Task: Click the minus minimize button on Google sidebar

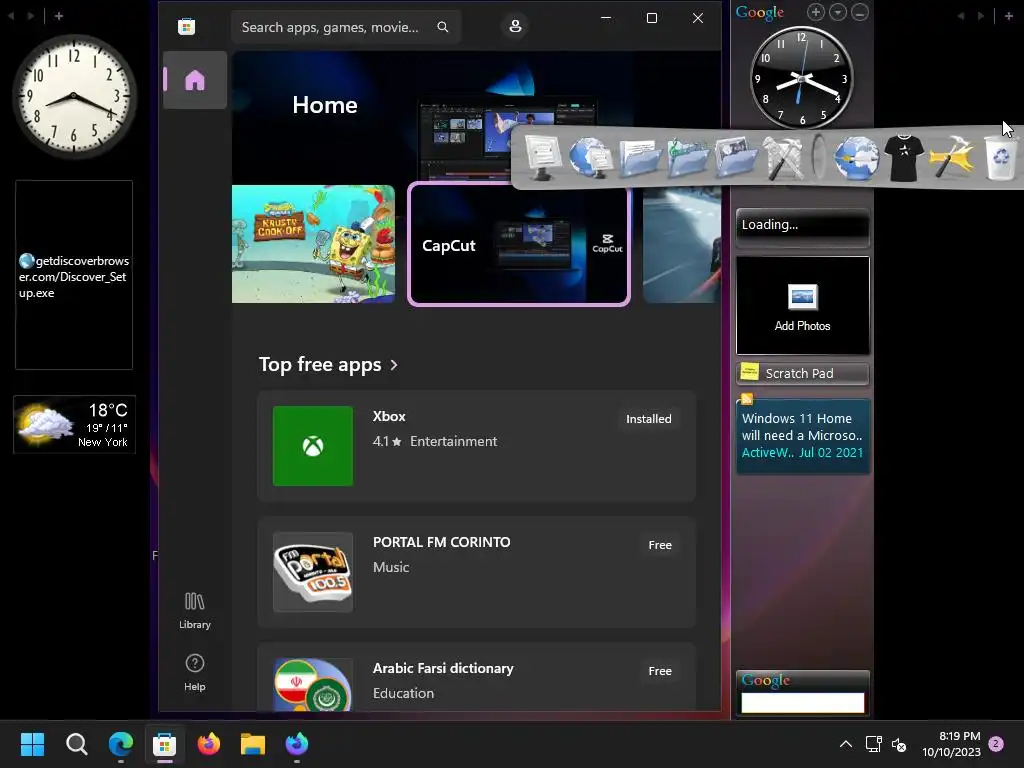Action: pyautogui.click(x=860, y=12)
